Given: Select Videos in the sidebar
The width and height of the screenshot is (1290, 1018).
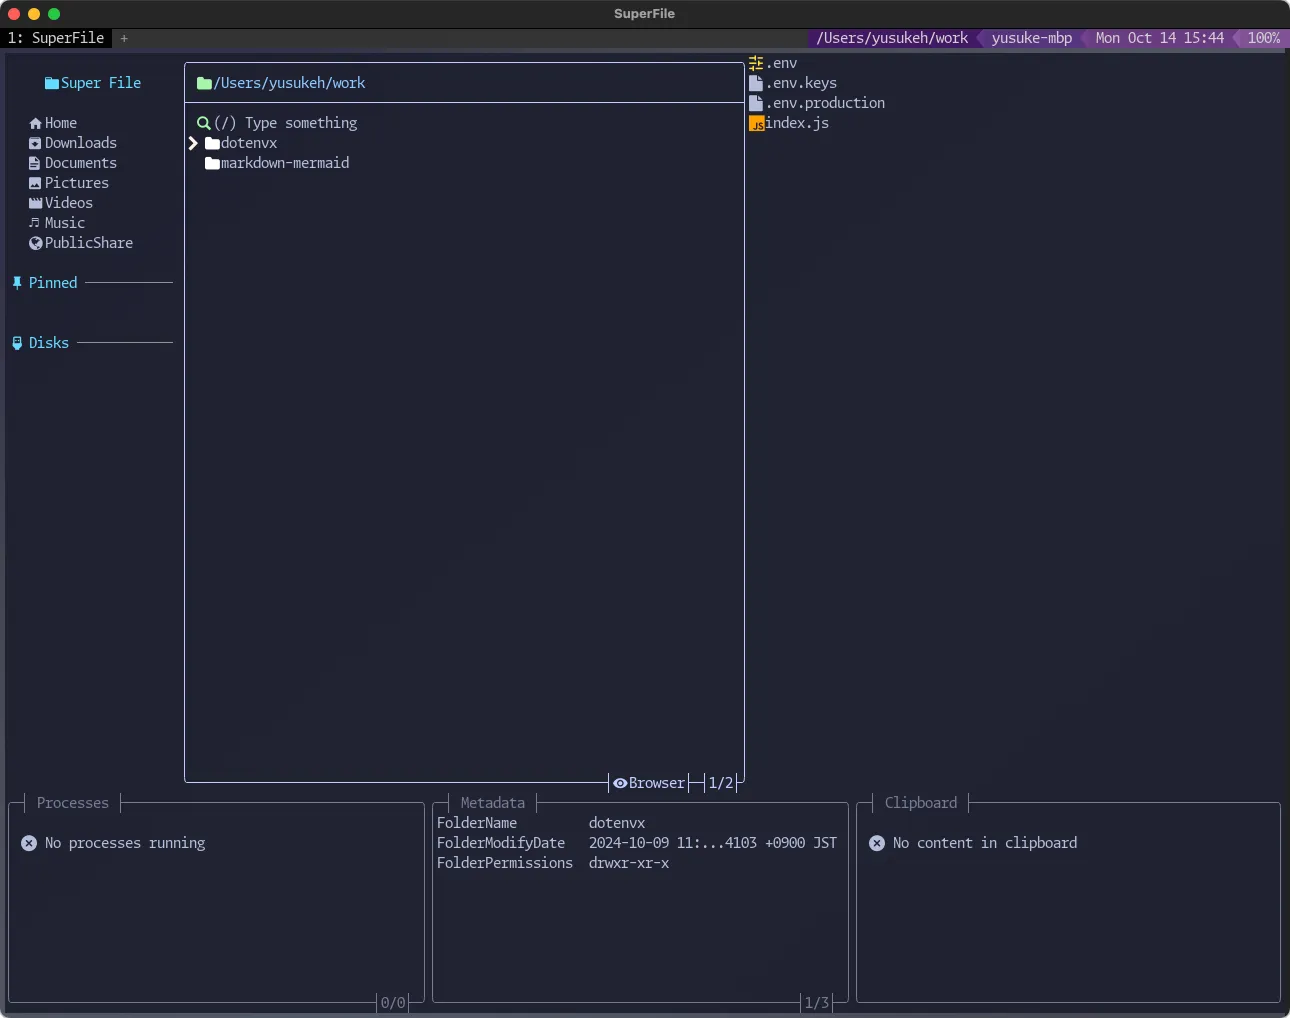Looking at the screenshot, I should pos(69,203).
